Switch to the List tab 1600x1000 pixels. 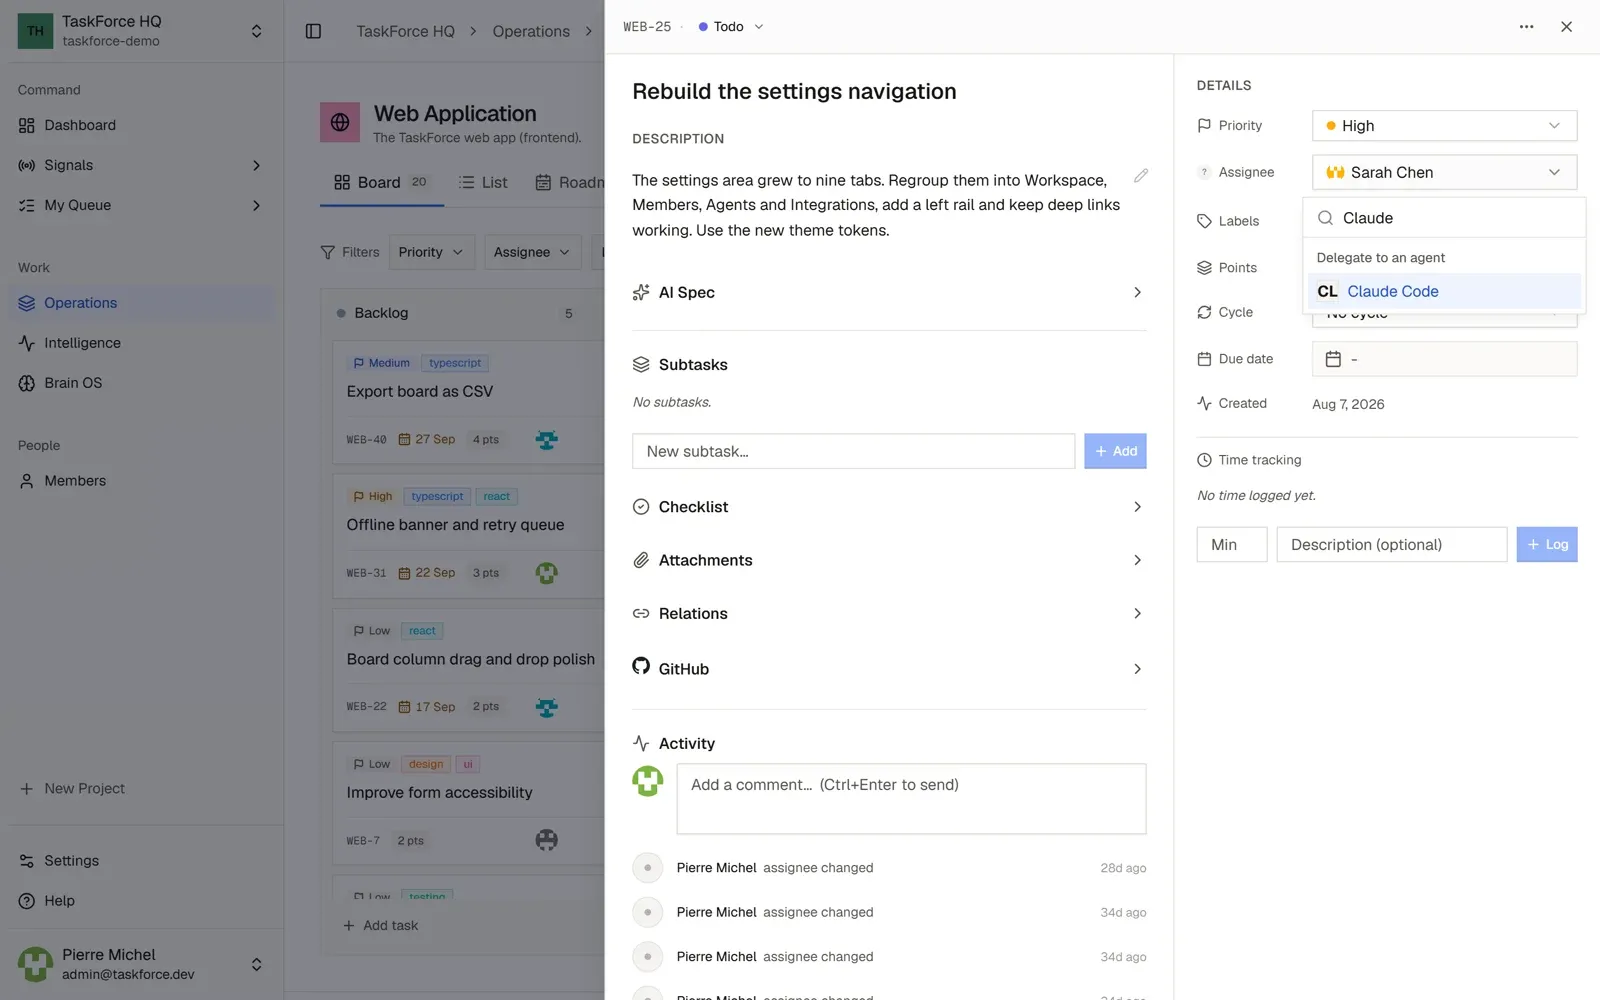click(x=483, y=182)
